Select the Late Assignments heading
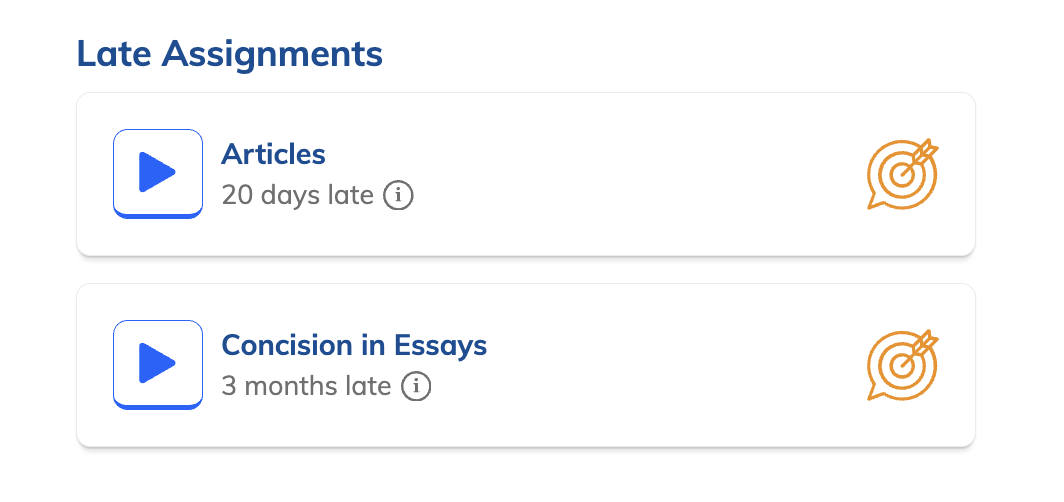 tap(229, 54)
